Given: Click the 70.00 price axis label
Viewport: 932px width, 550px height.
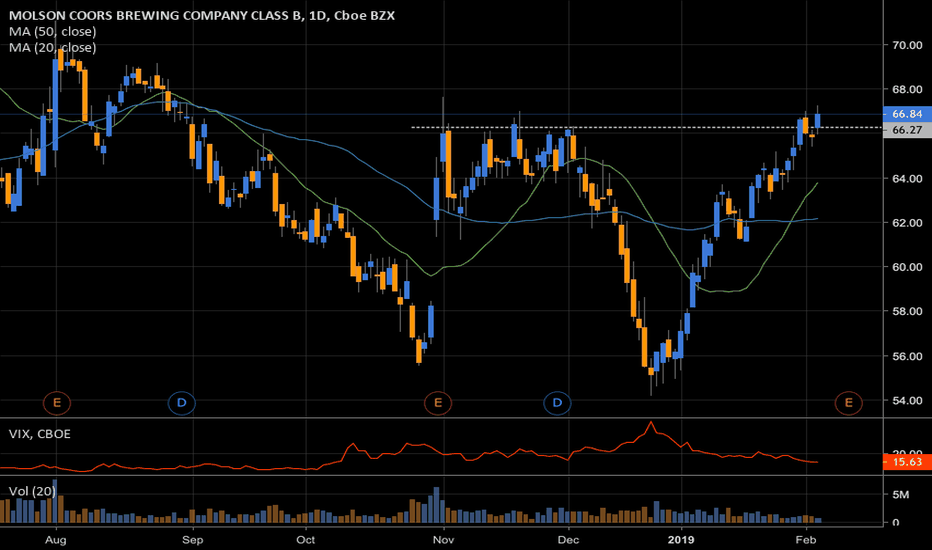Looking at the screenshot, I should 907,45.
